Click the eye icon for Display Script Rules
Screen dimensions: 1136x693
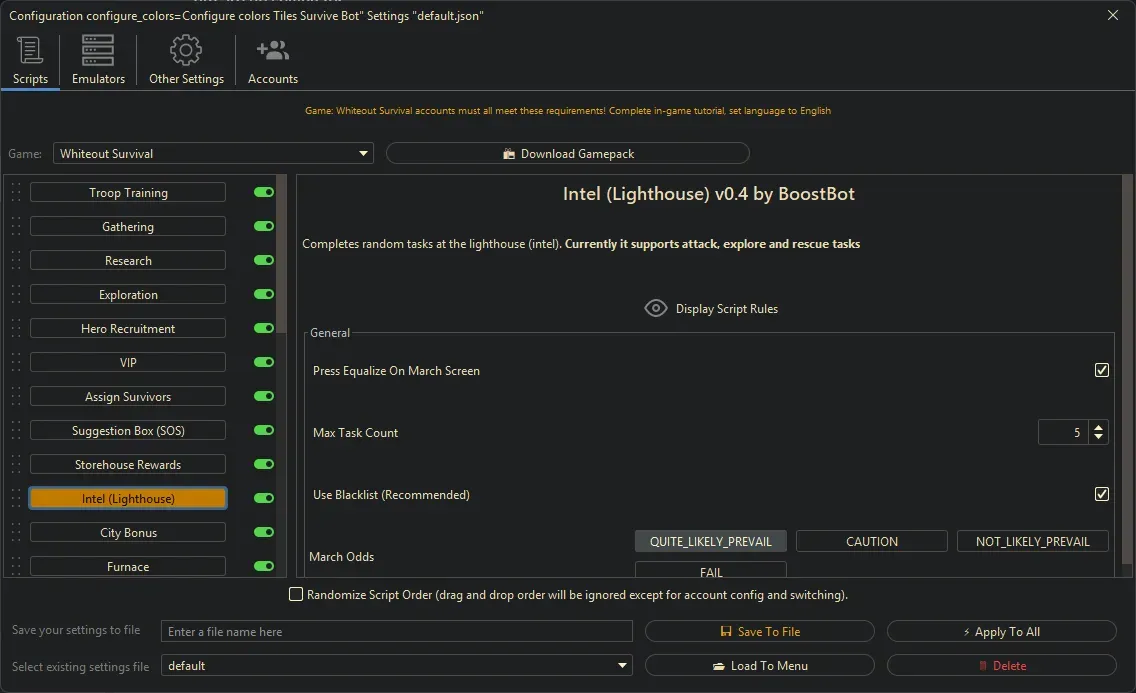pyautogui.click(x=655, y=308)
